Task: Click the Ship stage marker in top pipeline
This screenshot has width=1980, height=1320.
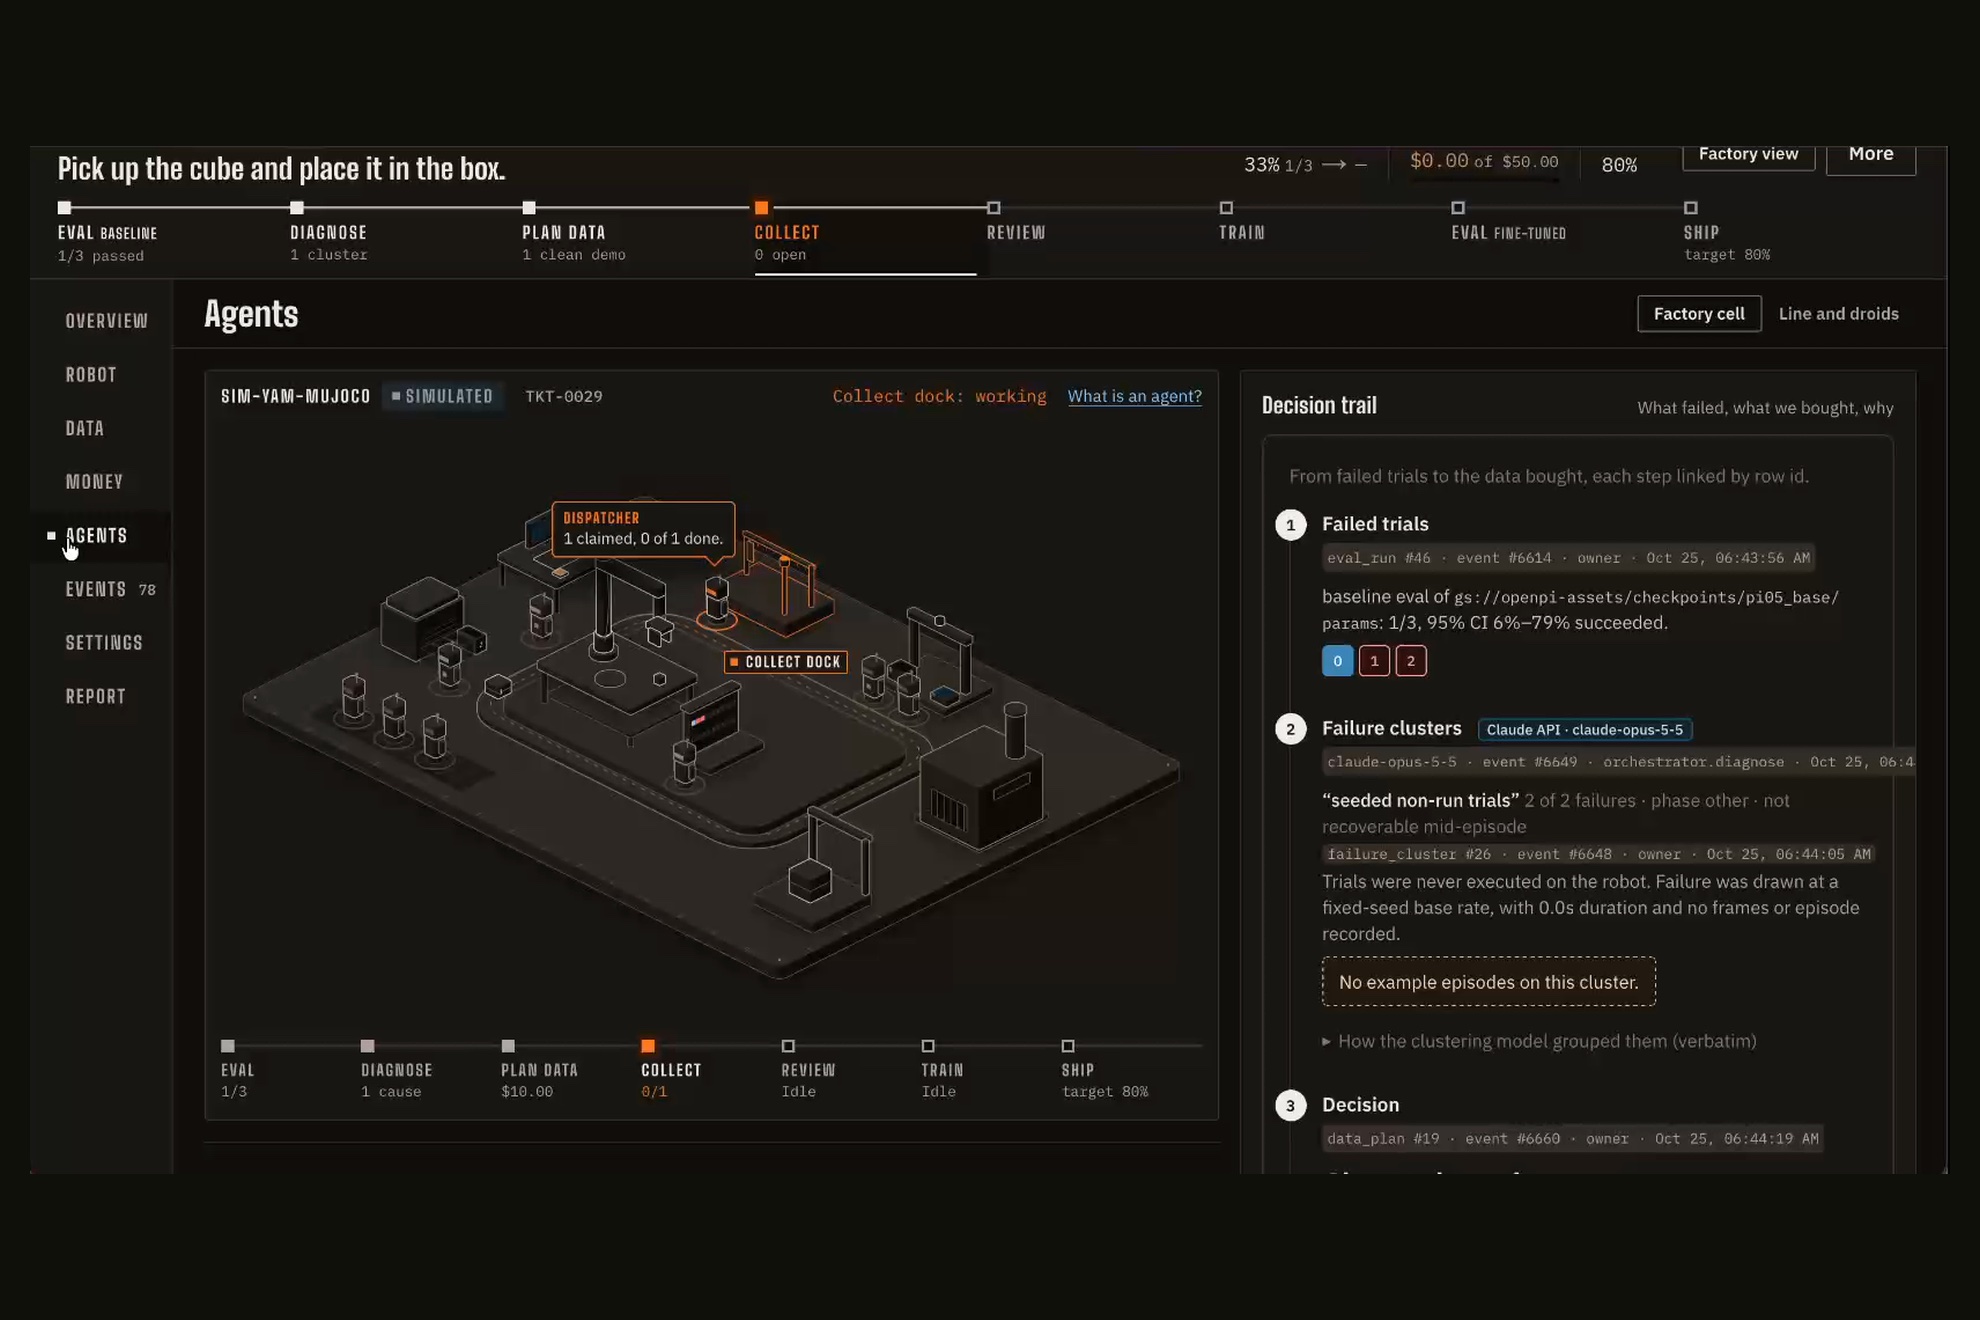Action: (1690, 208)
